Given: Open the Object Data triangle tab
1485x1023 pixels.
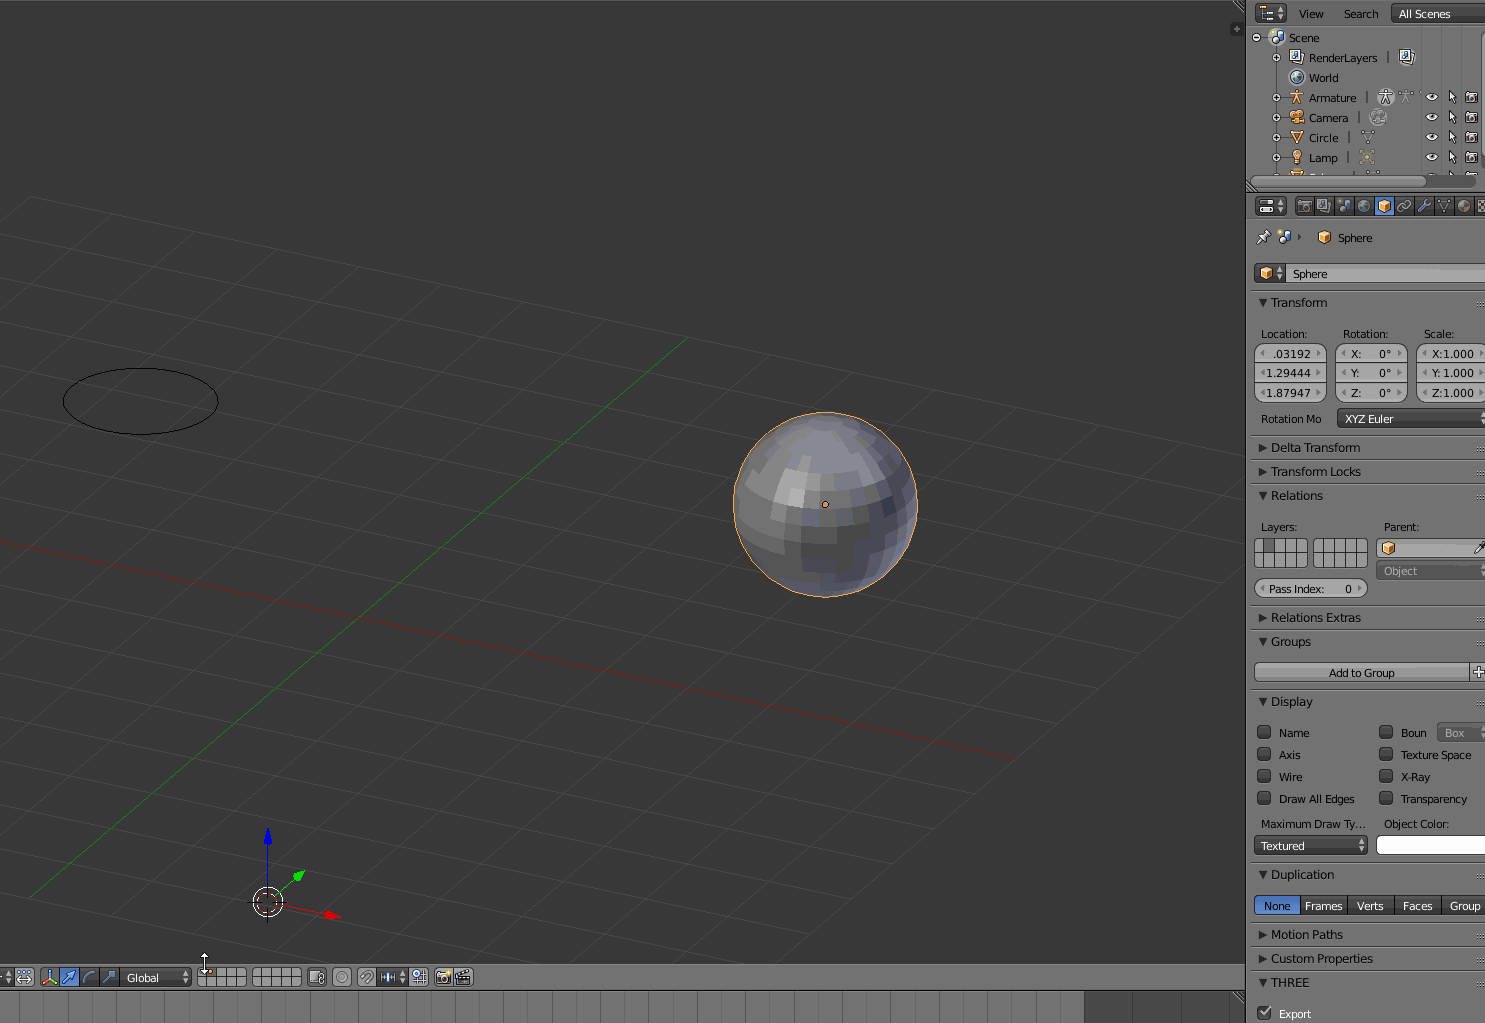Looking at the screenshot, I should pyautogui.click(x=1444, y=206).
